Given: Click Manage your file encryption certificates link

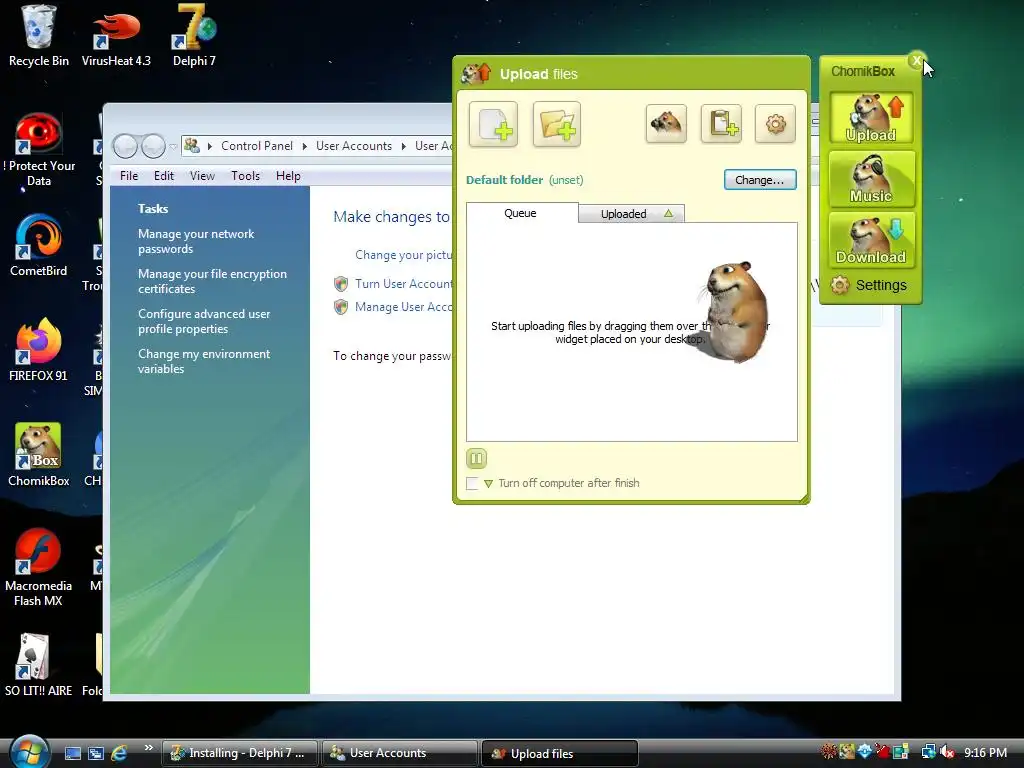Looking at the screenshot, I should pyautogui.click(x=212, y=281).
